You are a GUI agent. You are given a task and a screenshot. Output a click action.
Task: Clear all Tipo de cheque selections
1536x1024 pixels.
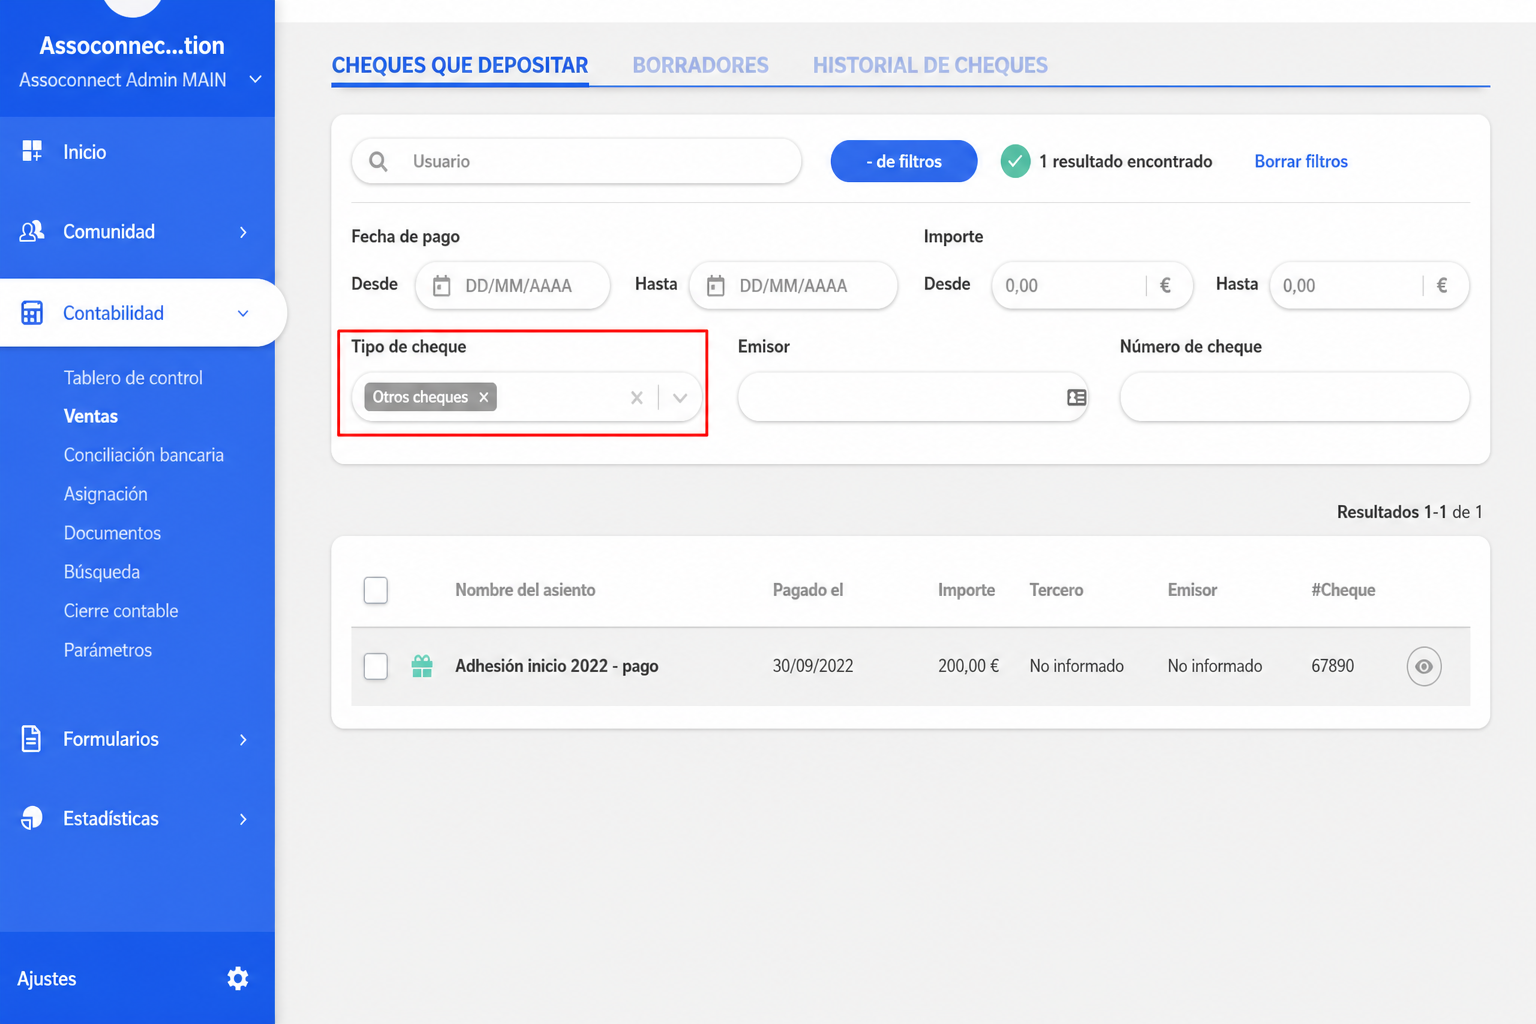636,398
